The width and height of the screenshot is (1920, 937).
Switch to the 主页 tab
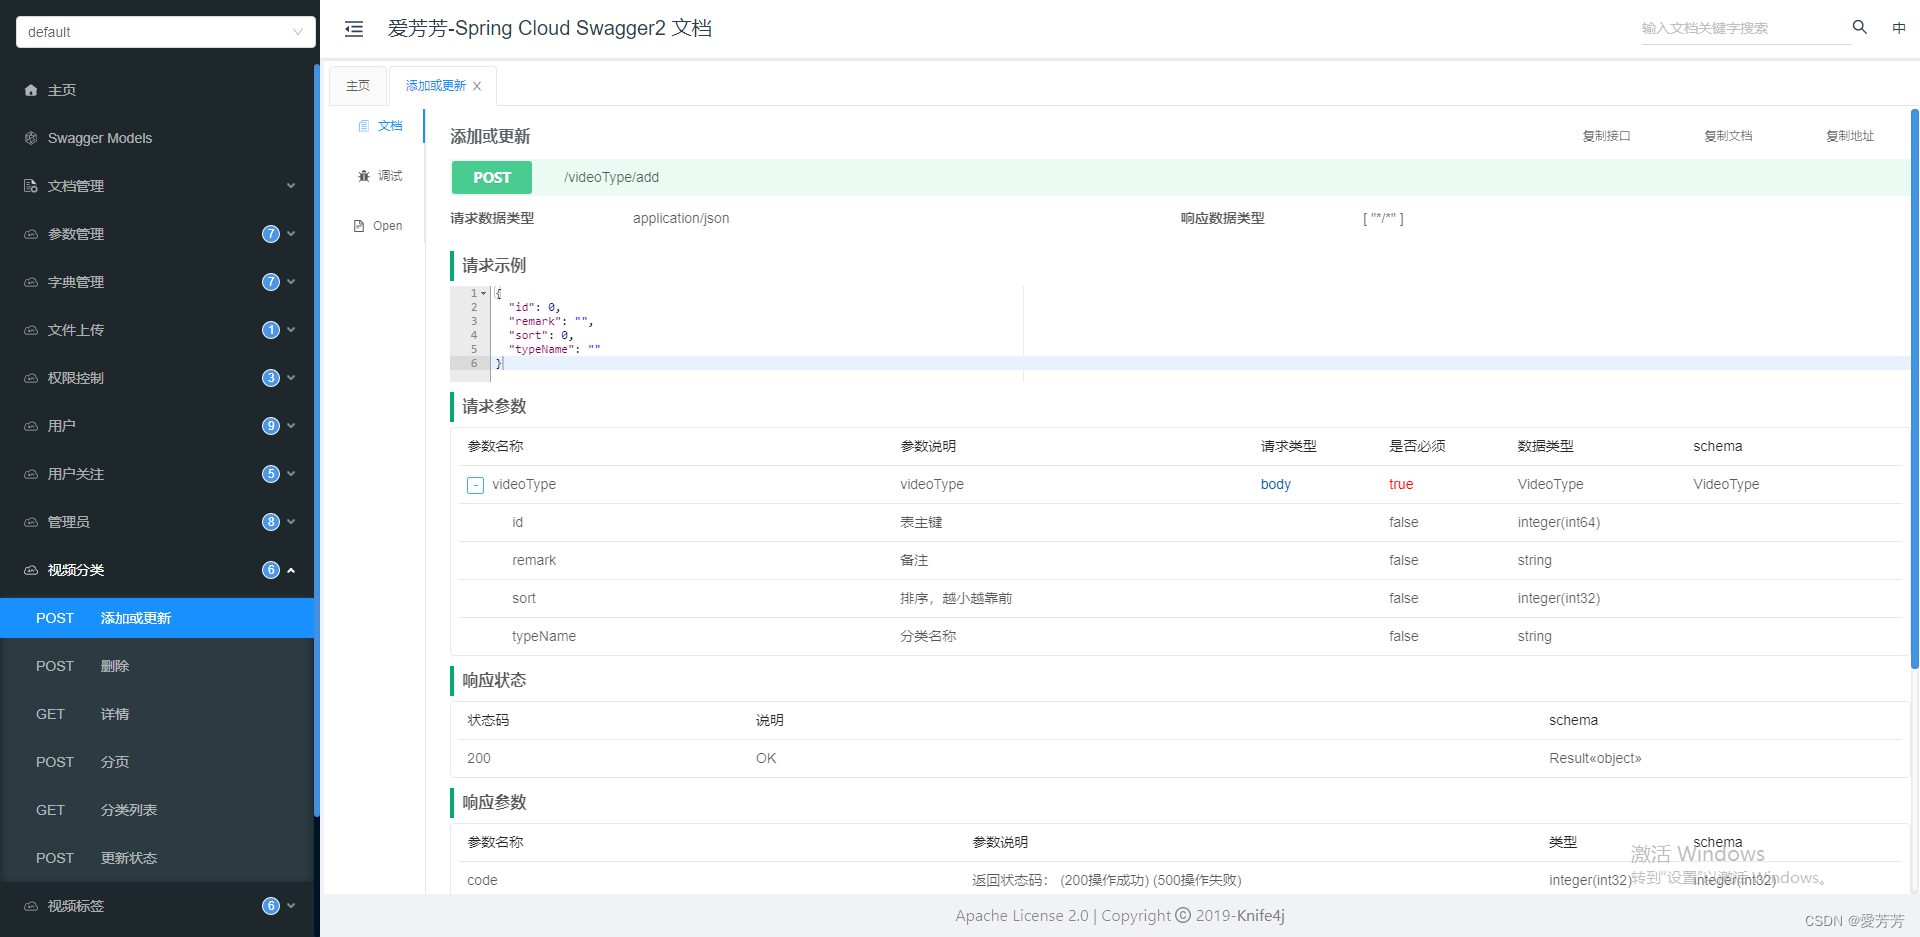click(x=358, y=86)
